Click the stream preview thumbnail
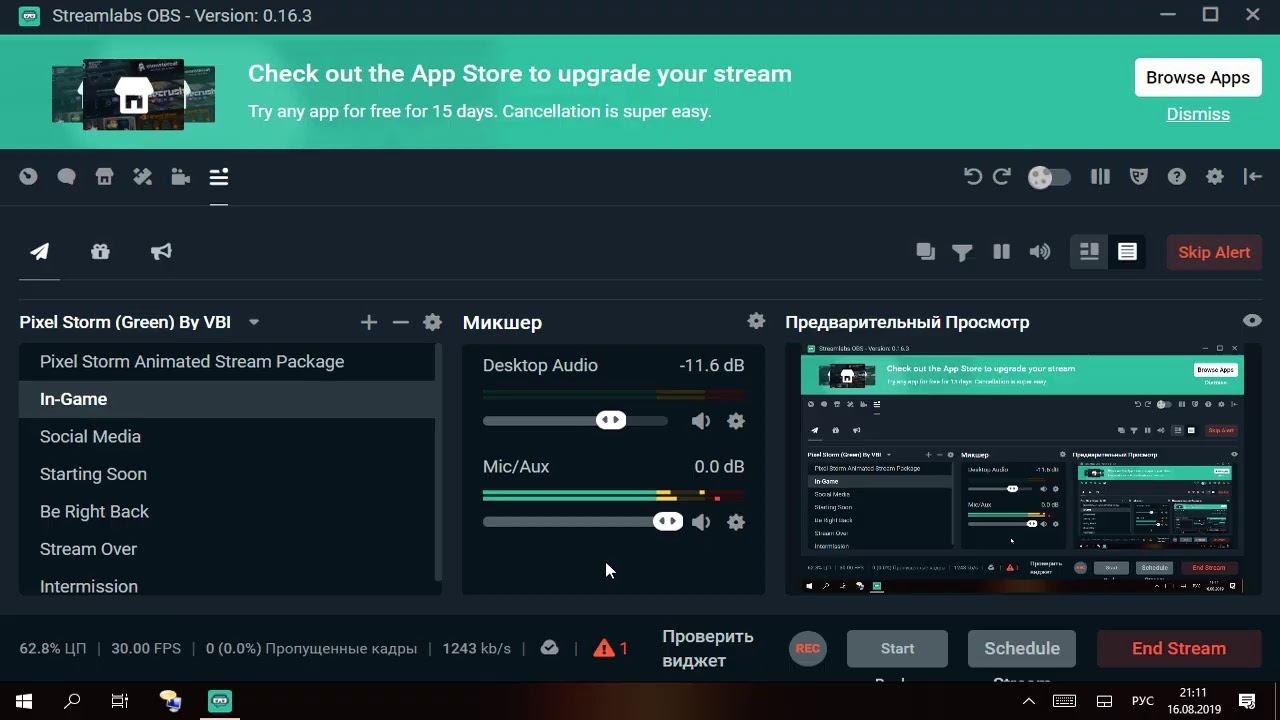Screen dimensions: 1280x720 1023,469
